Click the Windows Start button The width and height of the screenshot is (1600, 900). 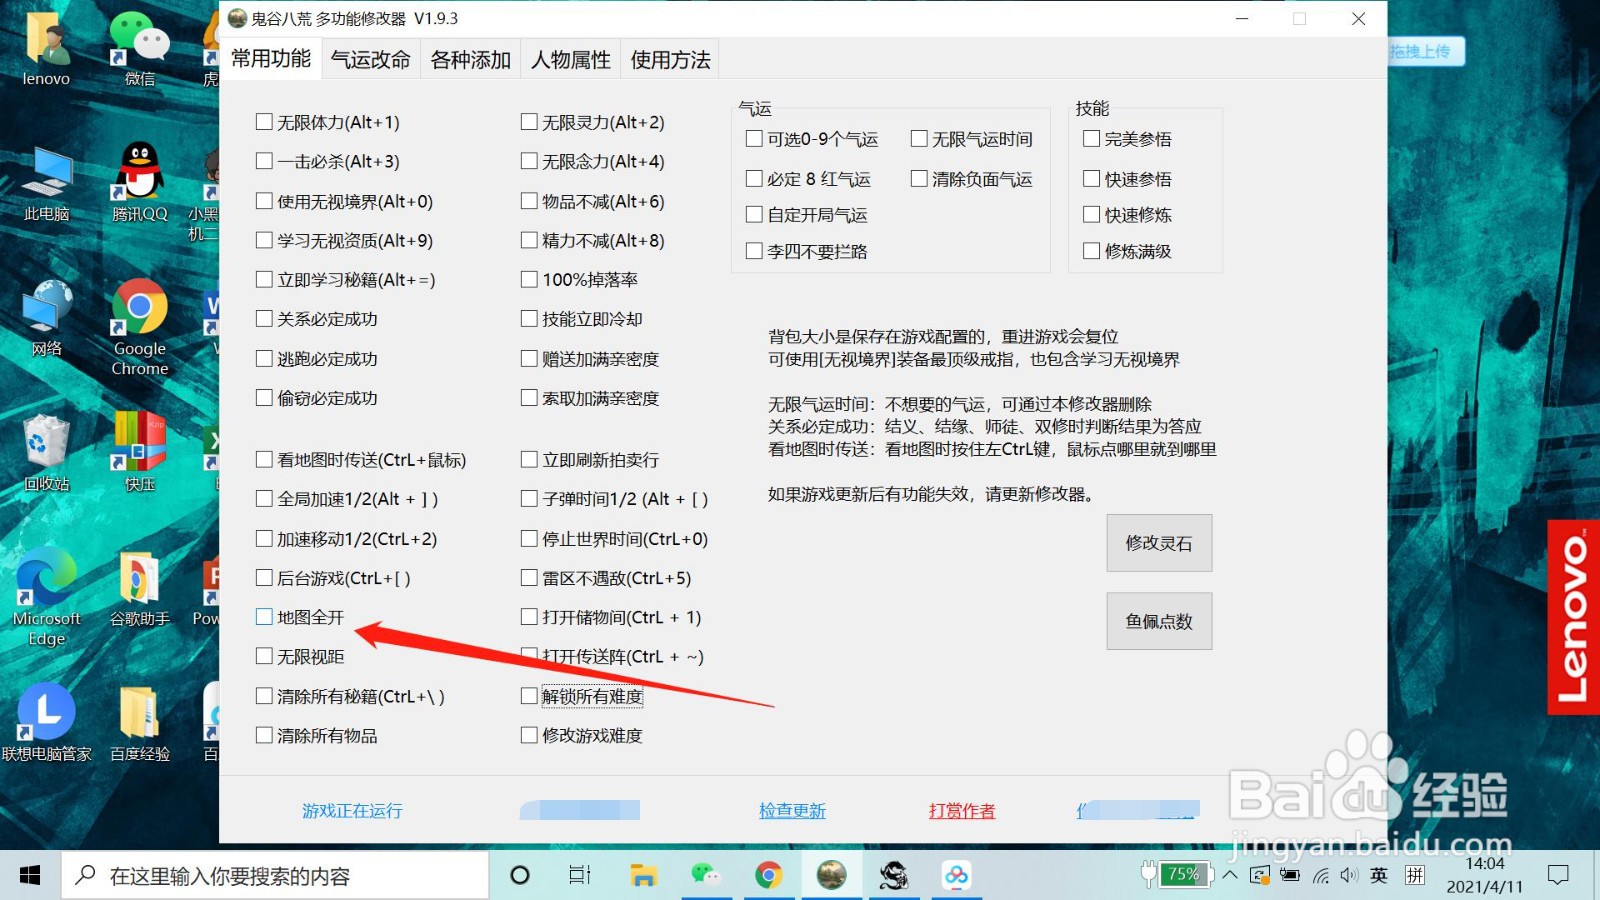point(30,876)
